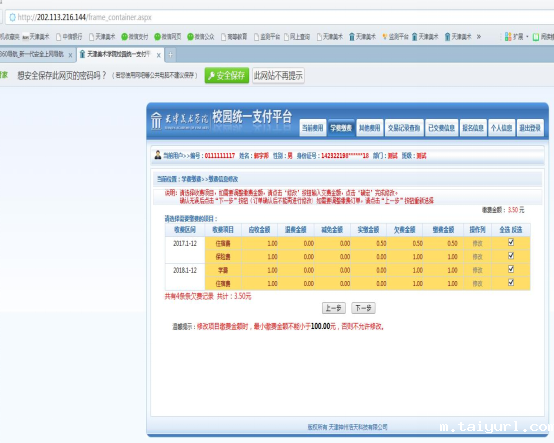Screen dimensions: 554x443
Task: Open the 扩展 extensions dropdown
Action: pyautogui.click(x=516, y=36)
